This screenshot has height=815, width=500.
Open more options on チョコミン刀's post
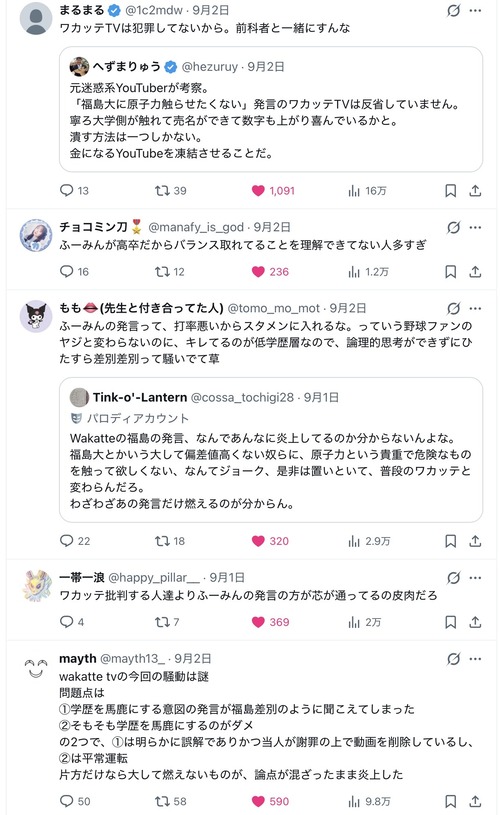coord(475,228)
